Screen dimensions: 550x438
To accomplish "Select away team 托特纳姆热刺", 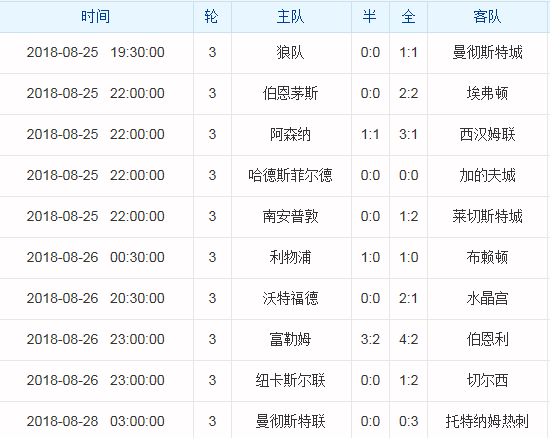I will click(x=487, y=422).
